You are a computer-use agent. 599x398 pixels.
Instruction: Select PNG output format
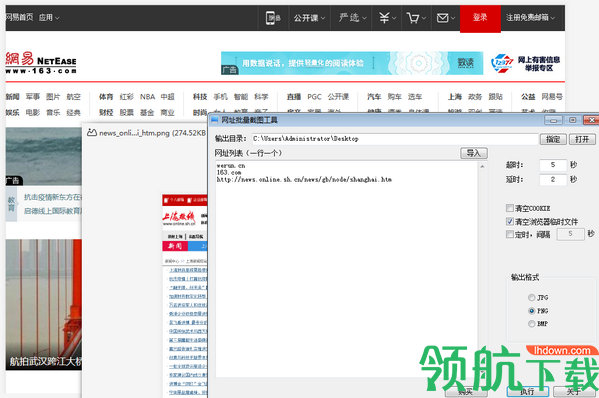(x=531, y=311)
